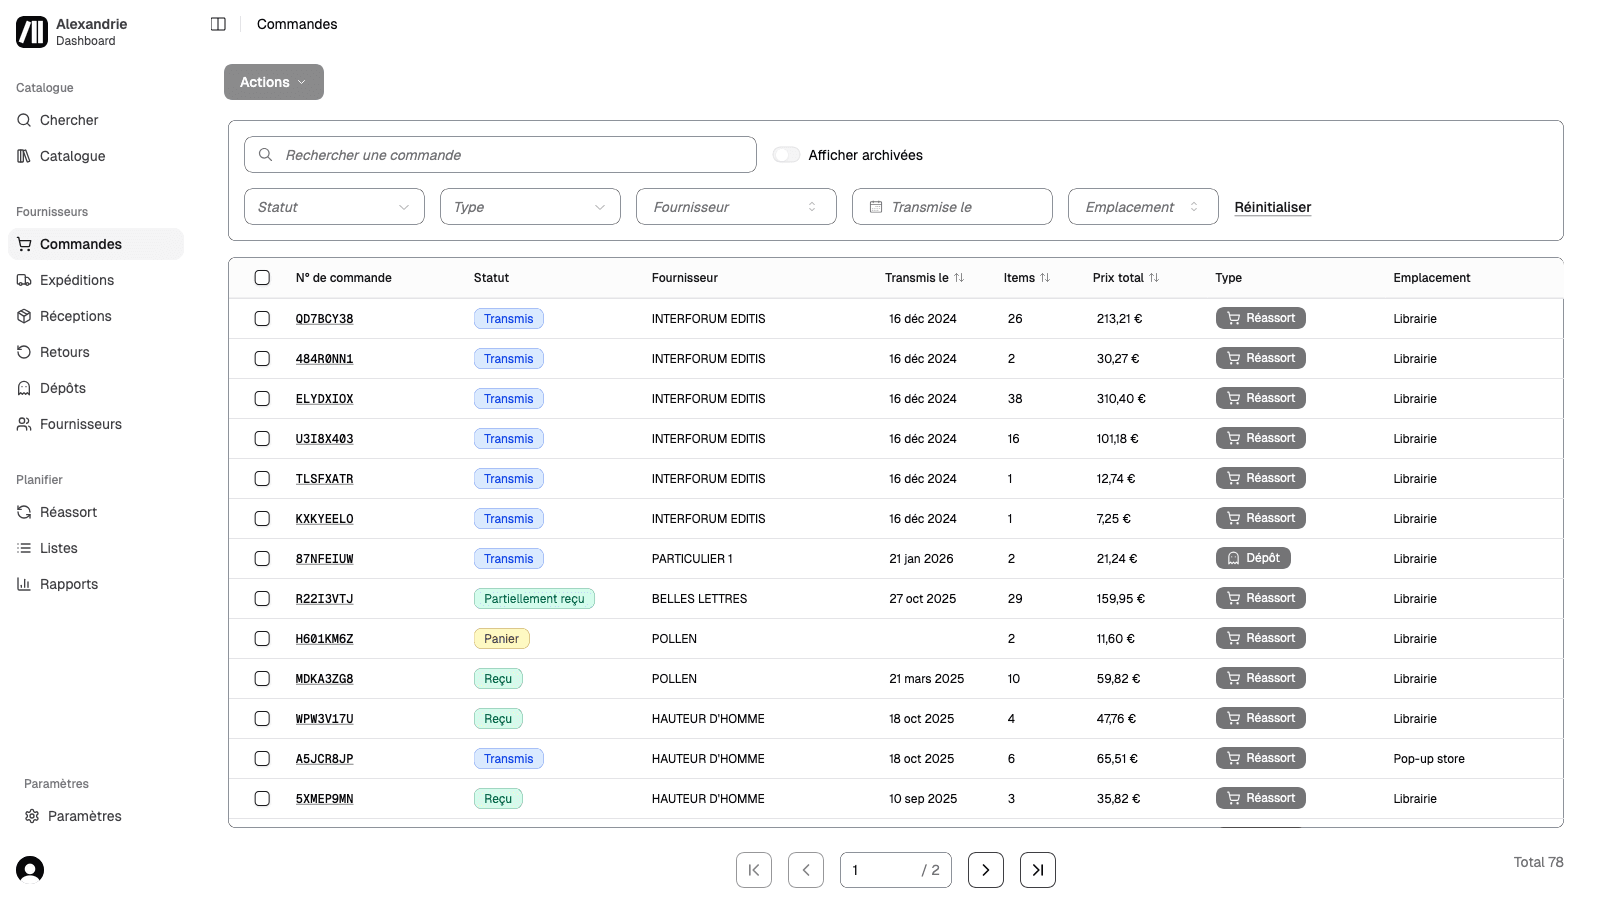Click the Panier status badge
Screen dimensions: 1600x900
click(x=501, y=639)
